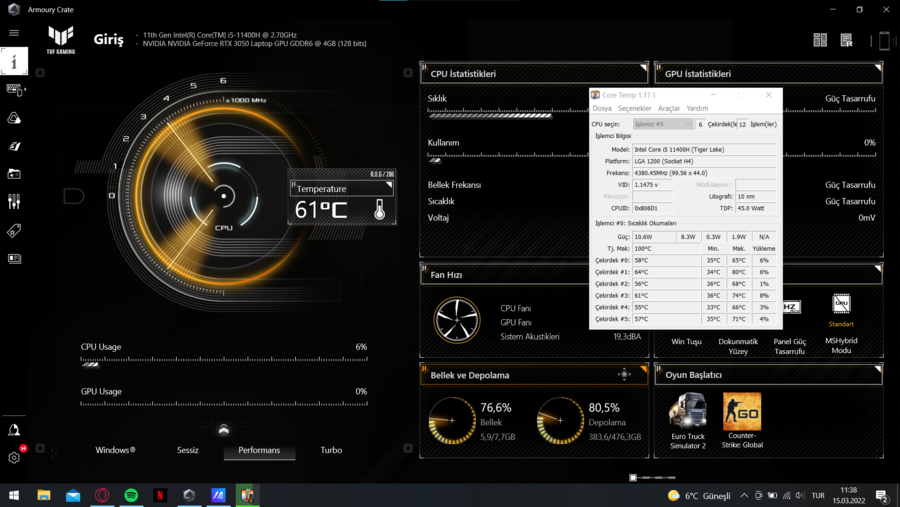Open the GameVisual slash sidebar icon
900x507 pixels.
click(14, 146)
